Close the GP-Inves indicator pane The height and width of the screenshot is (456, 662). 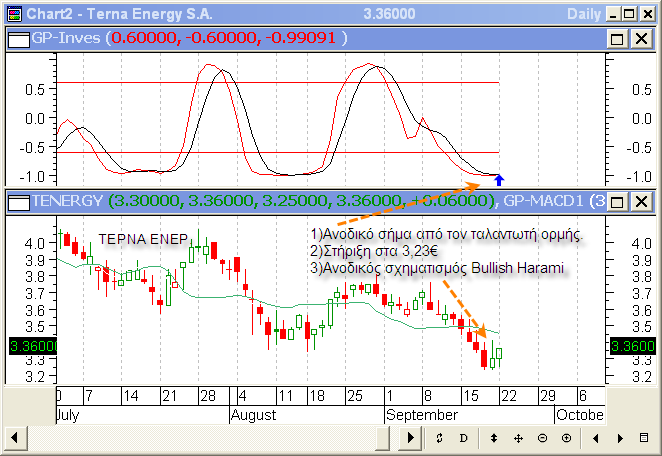click(641, 38)
